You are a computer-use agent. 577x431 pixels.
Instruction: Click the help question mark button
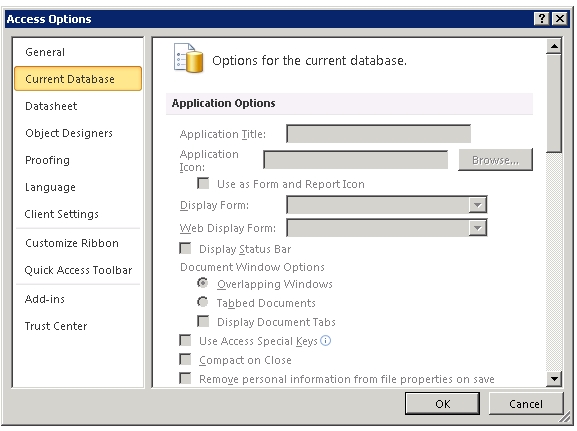tap(542, 18)
